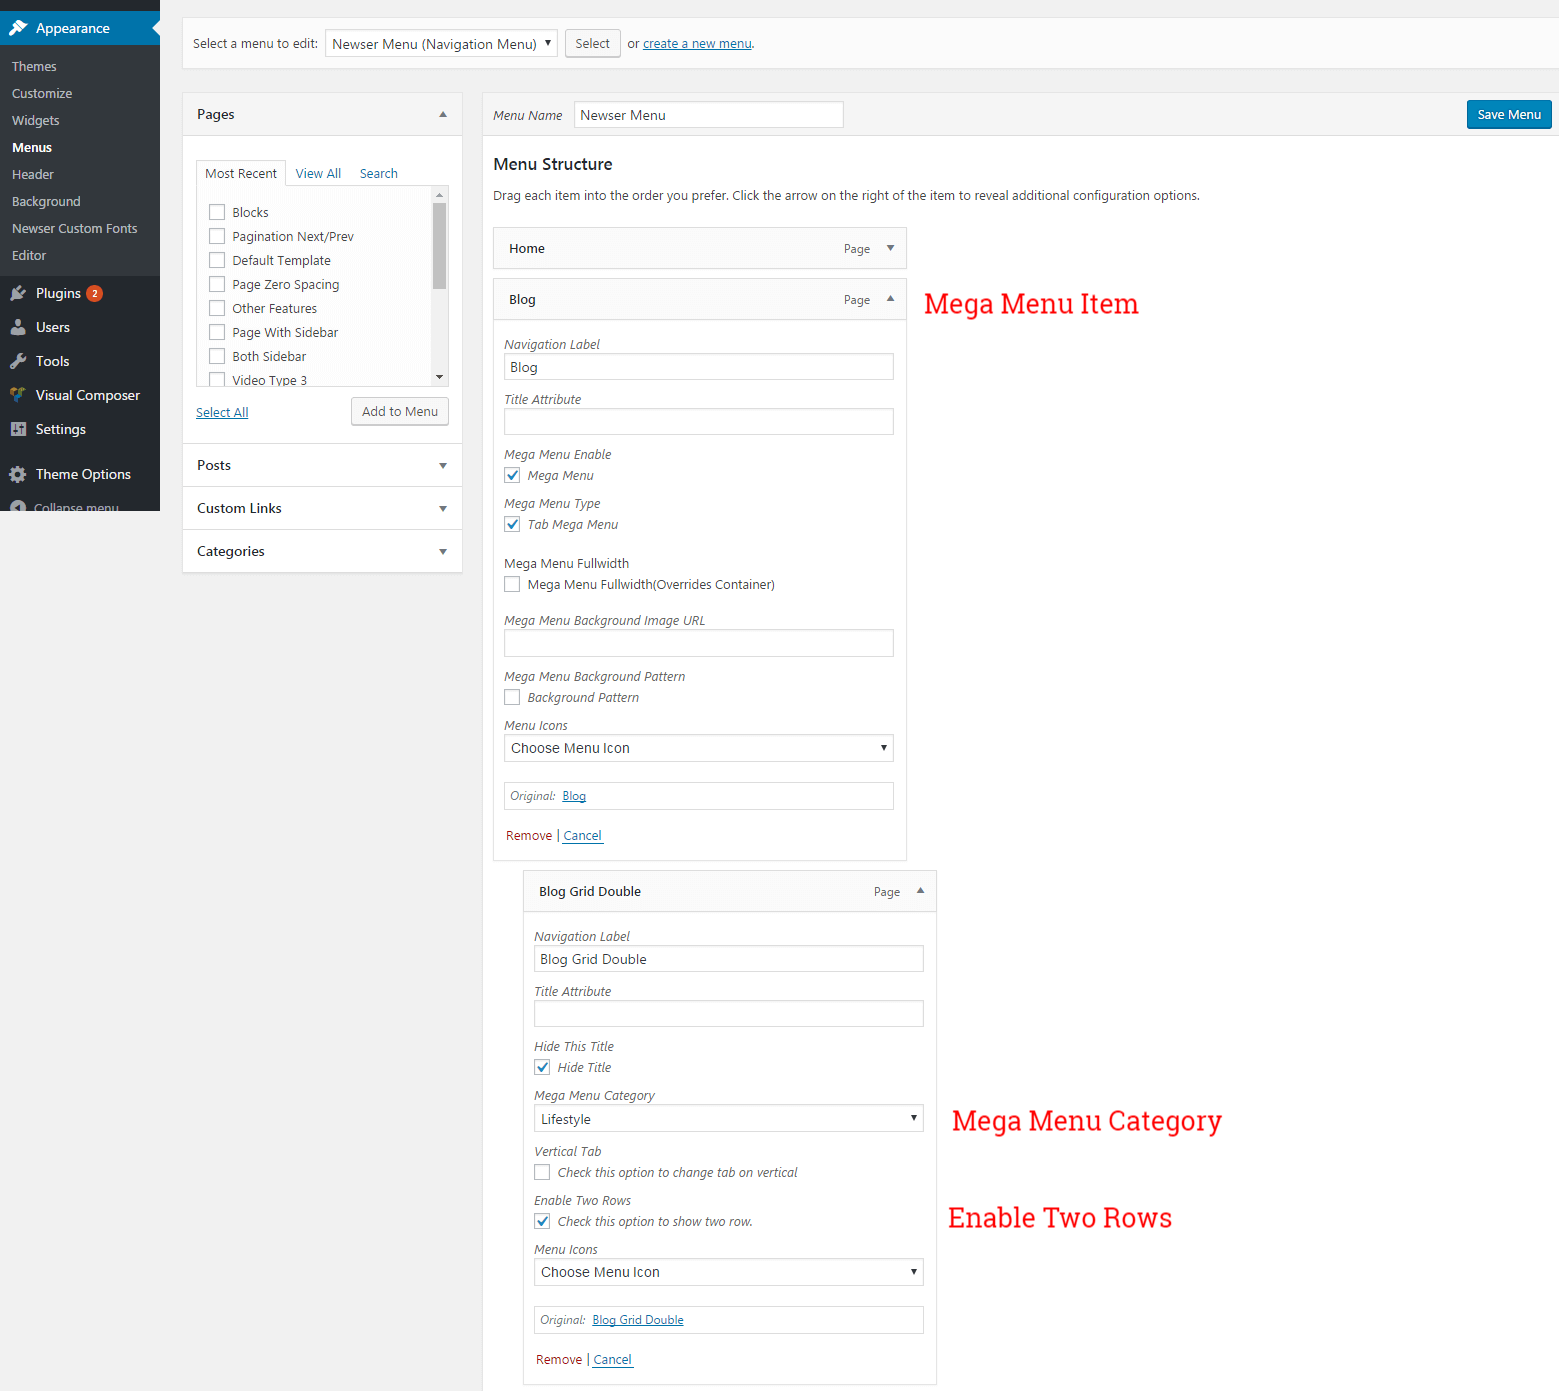Click the Plugins update count badge
This screenshot has width=1559, height=1391.
click(95, 293)
